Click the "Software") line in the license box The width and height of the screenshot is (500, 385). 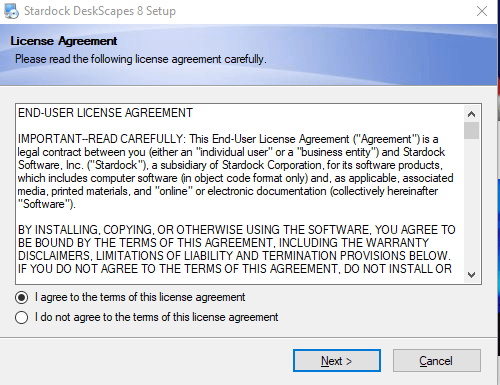(47, 204)
